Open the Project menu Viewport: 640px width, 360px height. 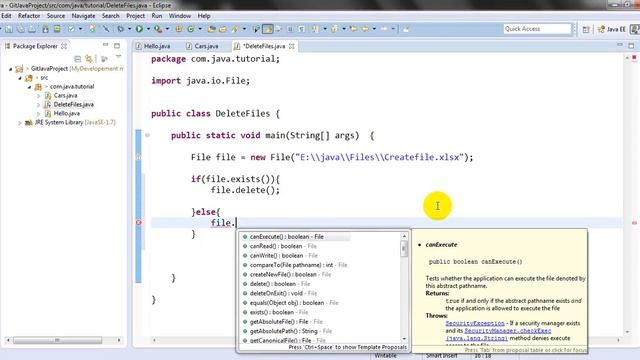(x=136, y=16)
